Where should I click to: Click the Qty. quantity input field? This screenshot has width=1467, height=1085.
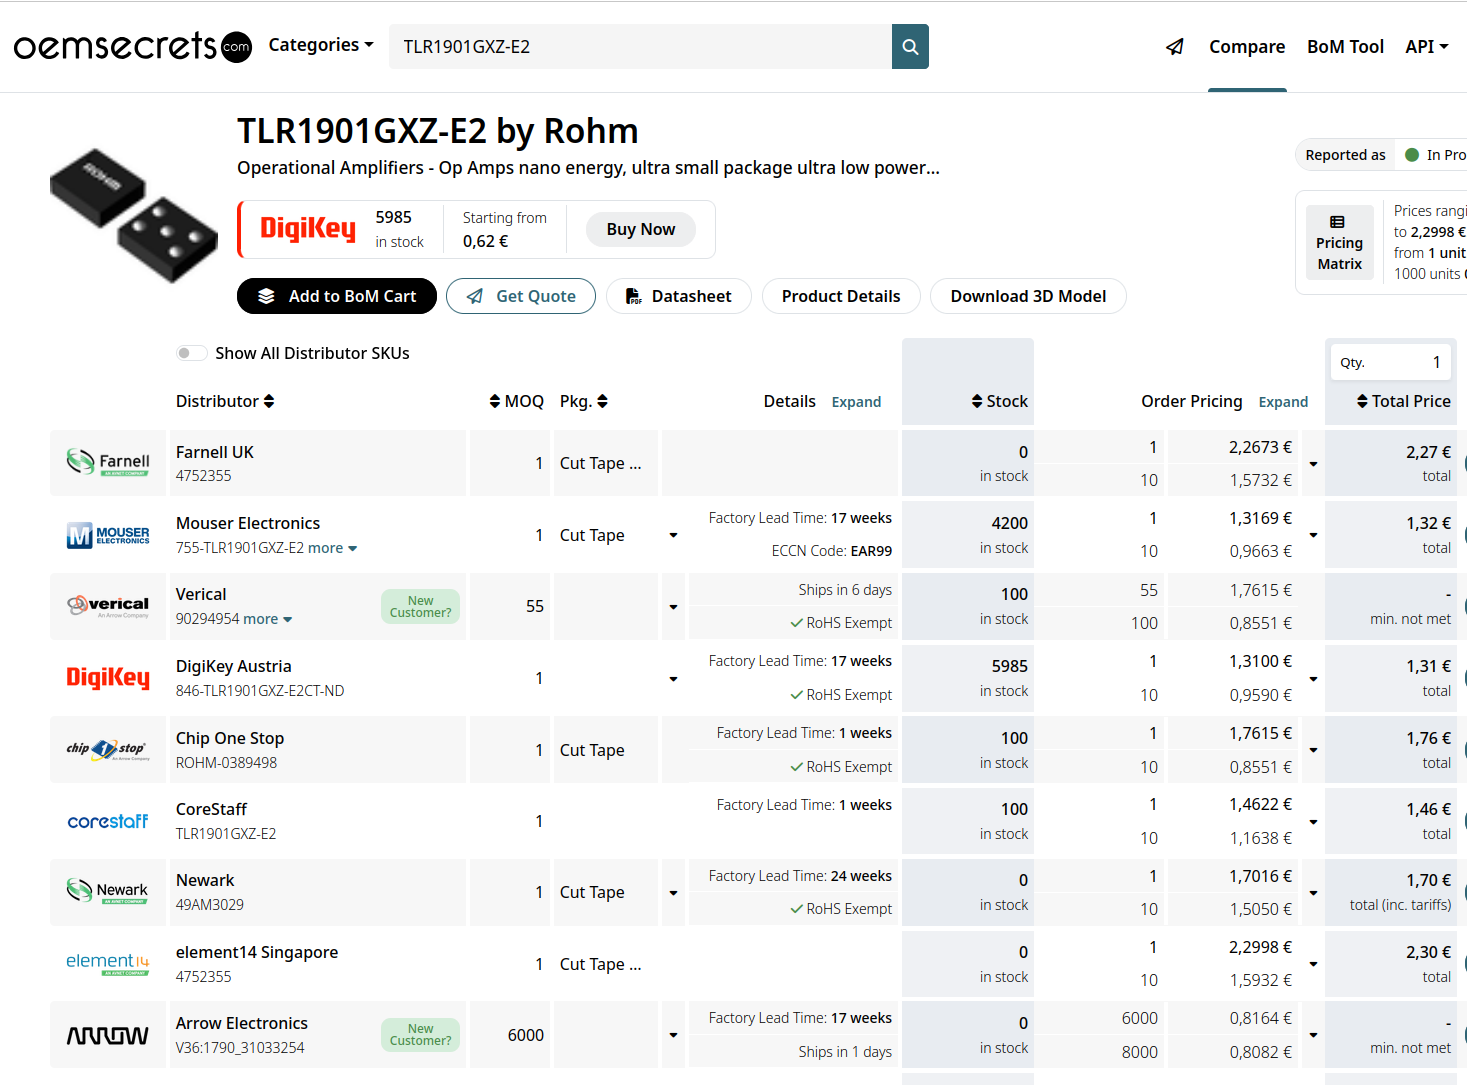coord(1391,362)
